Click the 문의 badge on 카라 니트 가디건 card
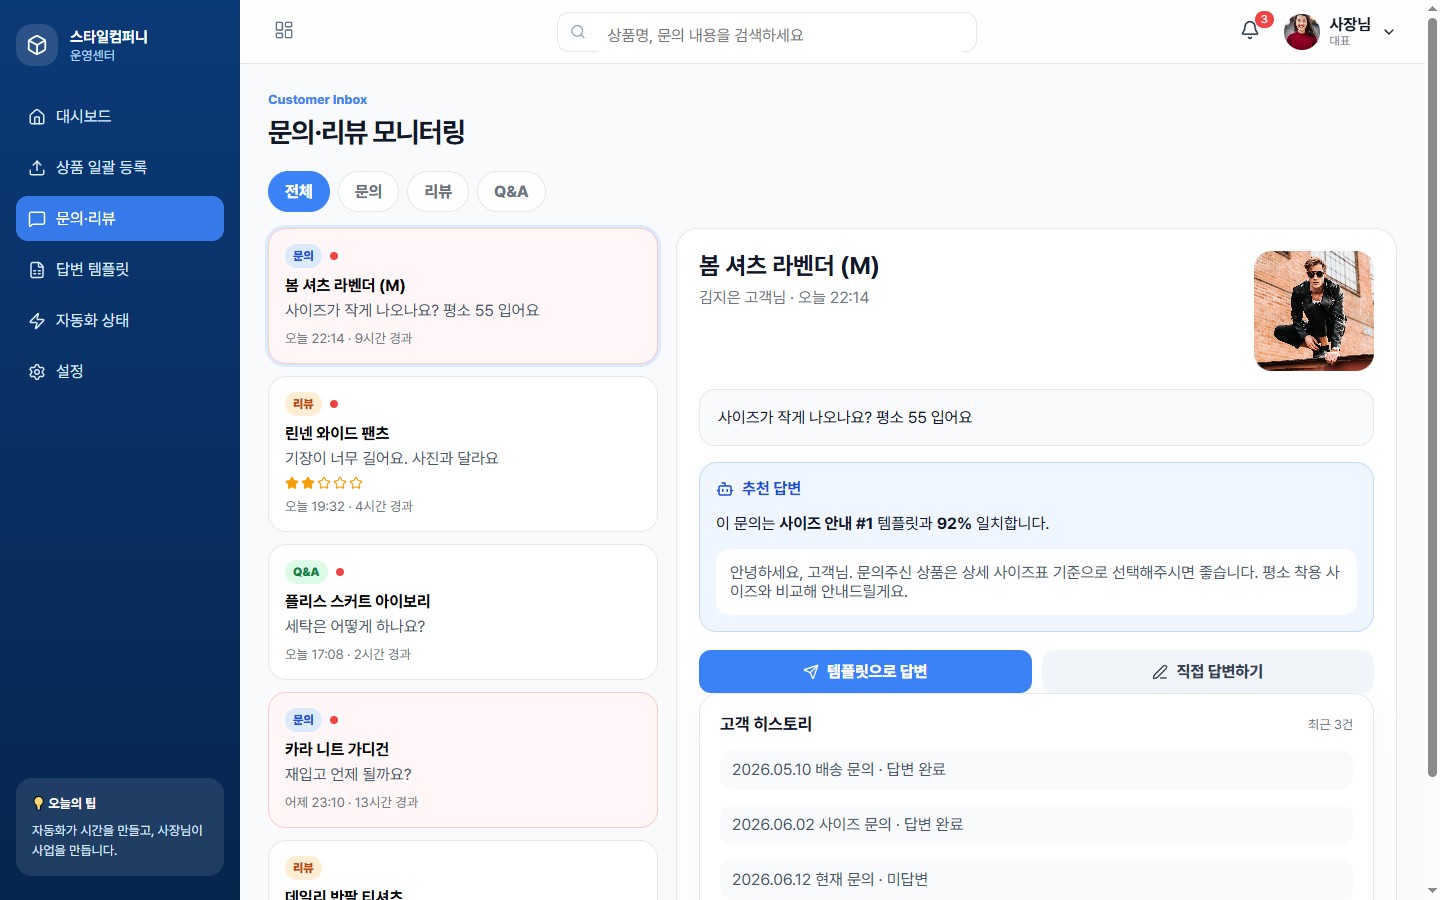Viewport: 1440px width, 900px height. click(x=303, y=720)
